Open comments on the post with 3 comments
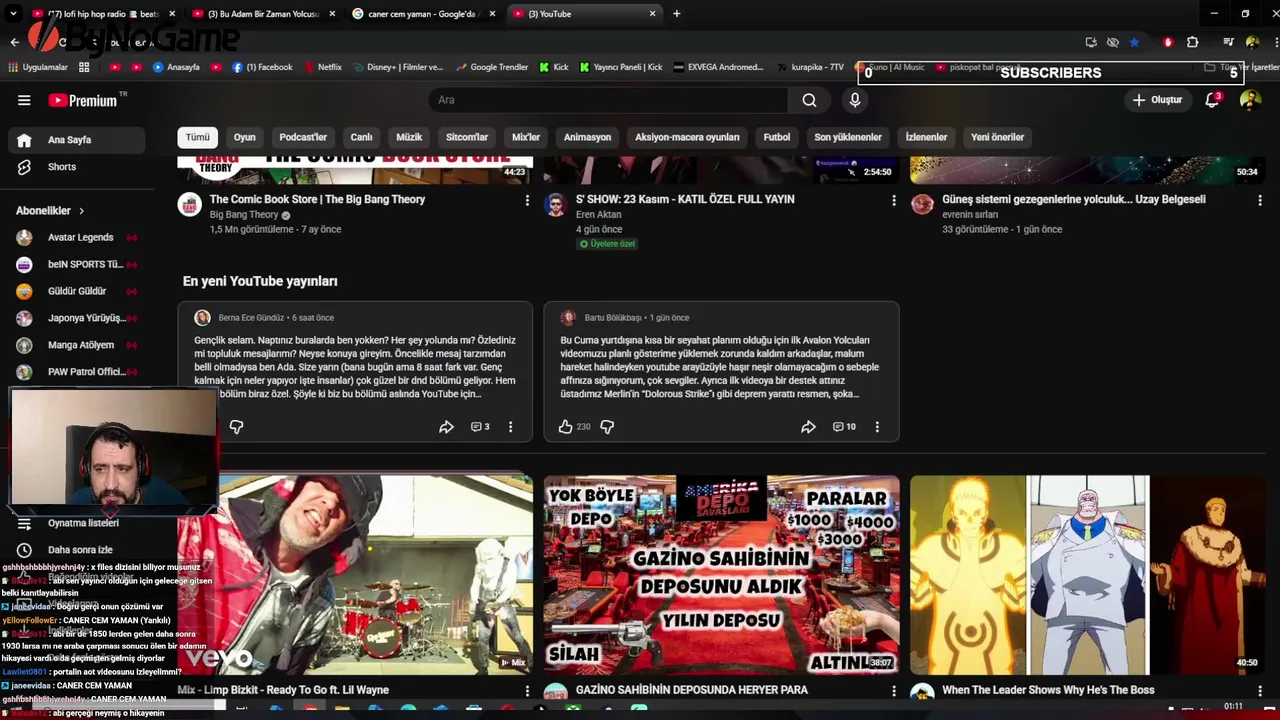1280x720 pixels. [x=480, y=427]
